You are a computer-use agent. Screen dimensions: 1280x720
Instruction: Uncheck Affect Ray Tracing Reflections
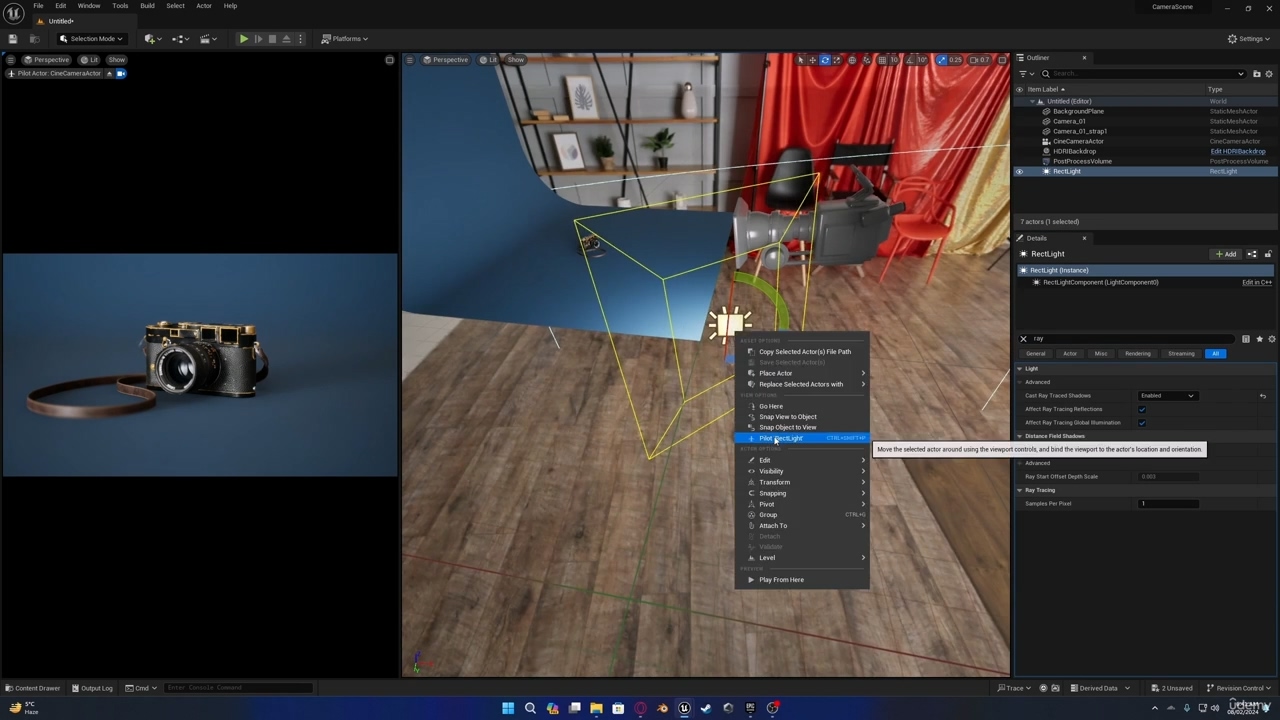tap(1142, 409)
